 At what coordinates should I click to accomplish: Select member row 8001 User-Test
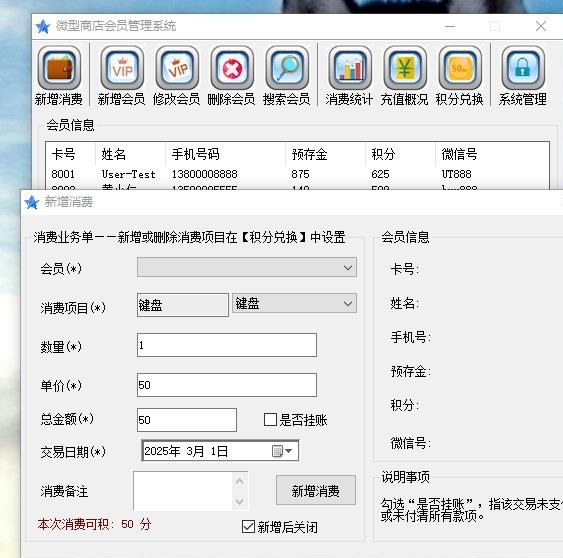click(297, 175)
